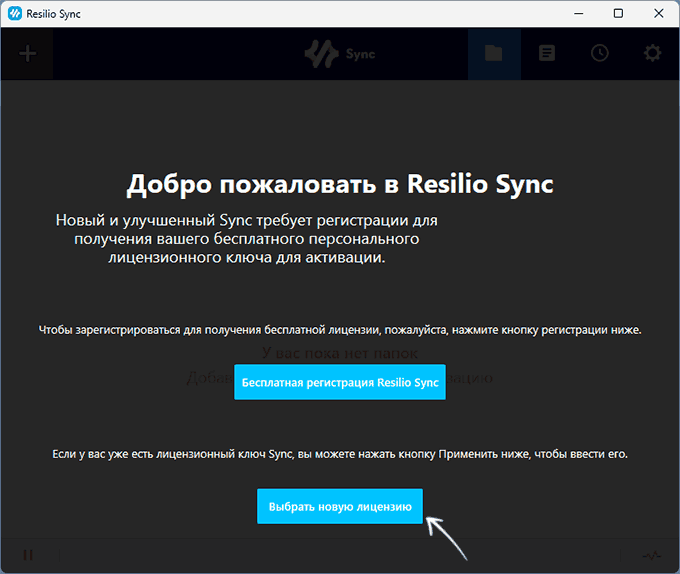The width and height of the screenshot is (680, 574).
Task: Open the settings gear icon
Action: pyautogui.click(x=652, y=53)
